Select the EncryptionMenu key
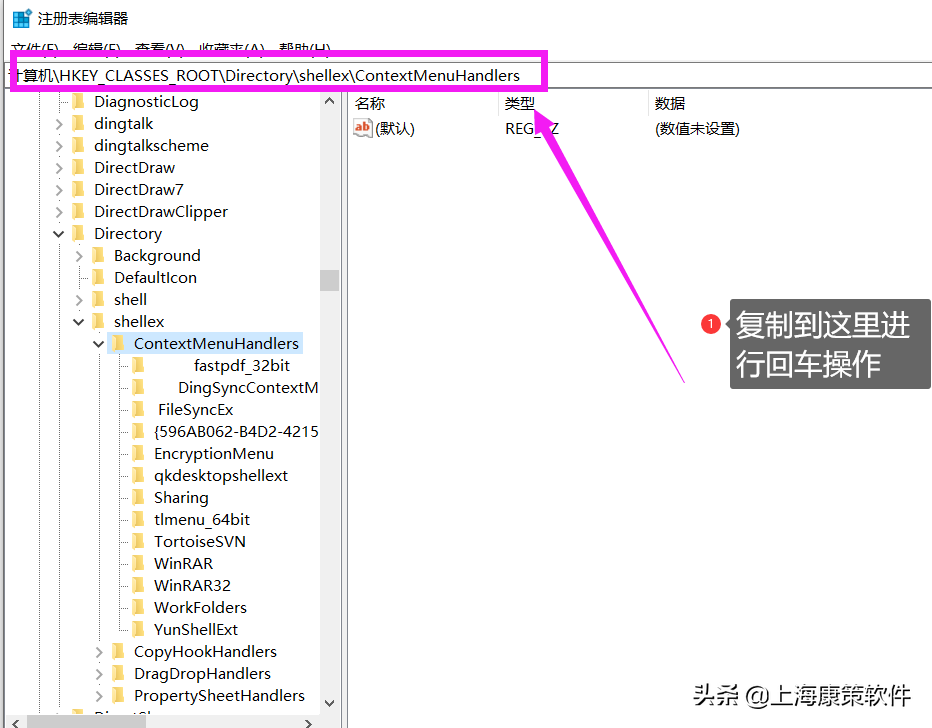This screenshot has width=932, height=728. click(x=214, y=453)
